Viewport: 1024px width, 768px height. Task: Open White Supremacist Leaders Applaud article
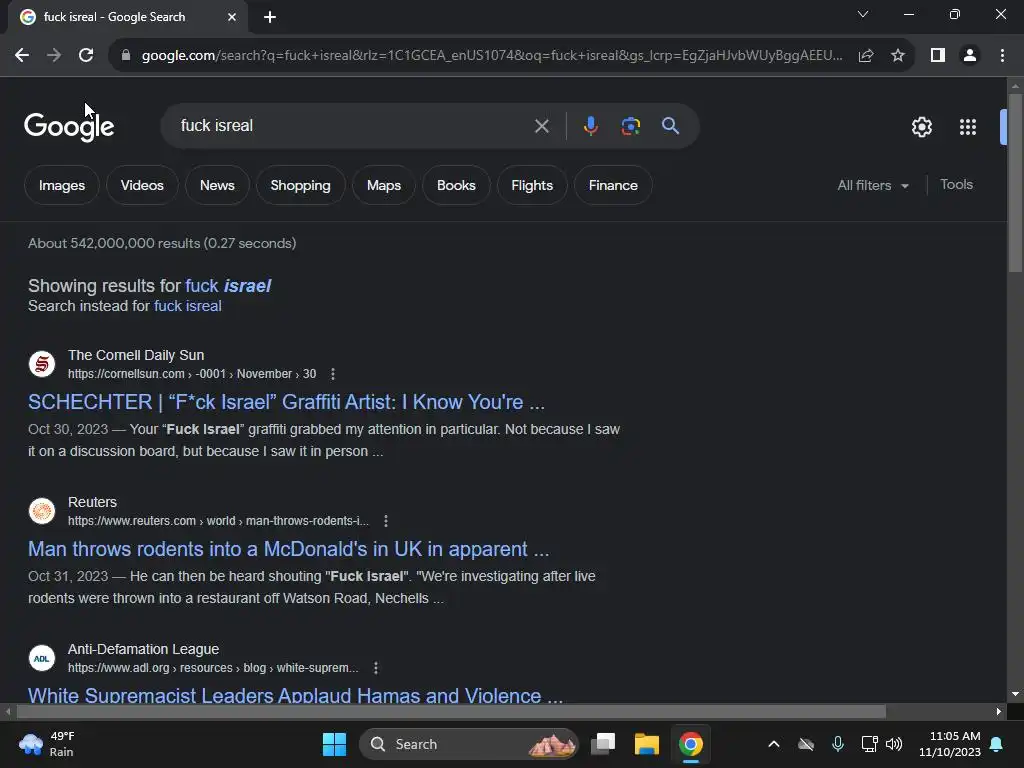(x=295, y=695)
